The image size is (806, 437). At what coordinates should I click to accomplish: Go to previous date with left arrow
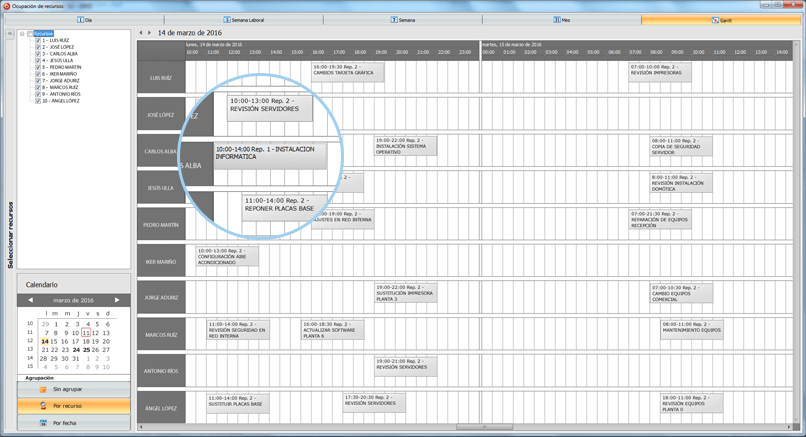point(140,33)
